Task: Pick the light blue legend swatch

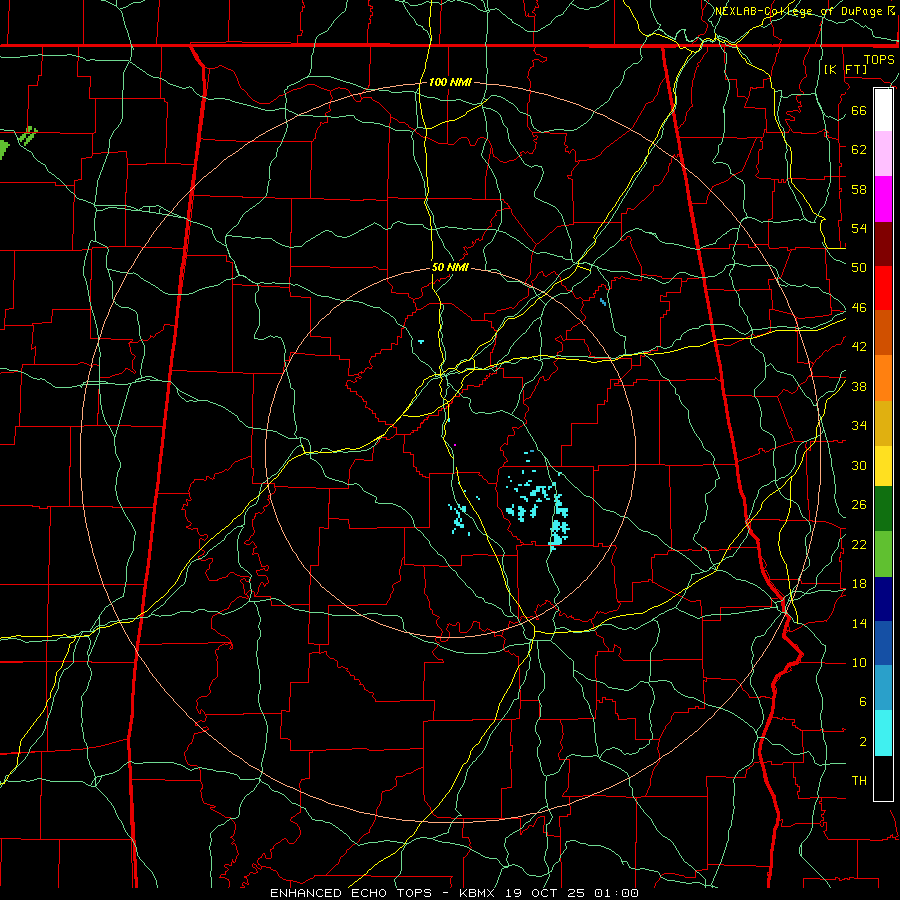Action: click(883, 688)
